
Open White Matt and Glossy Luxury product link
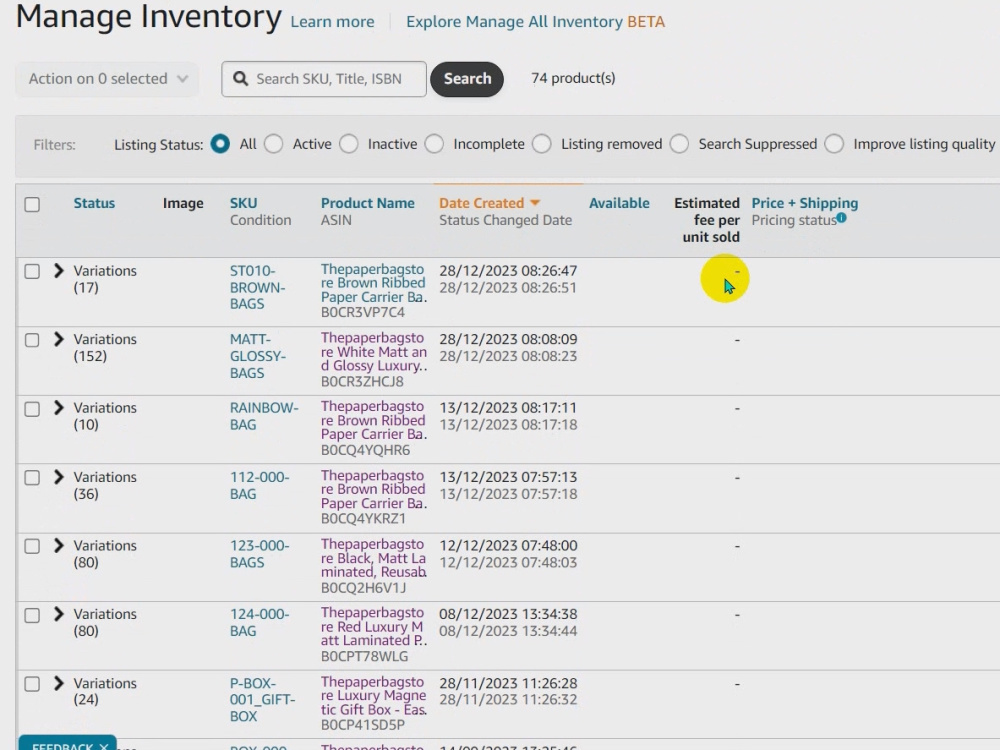374,352
